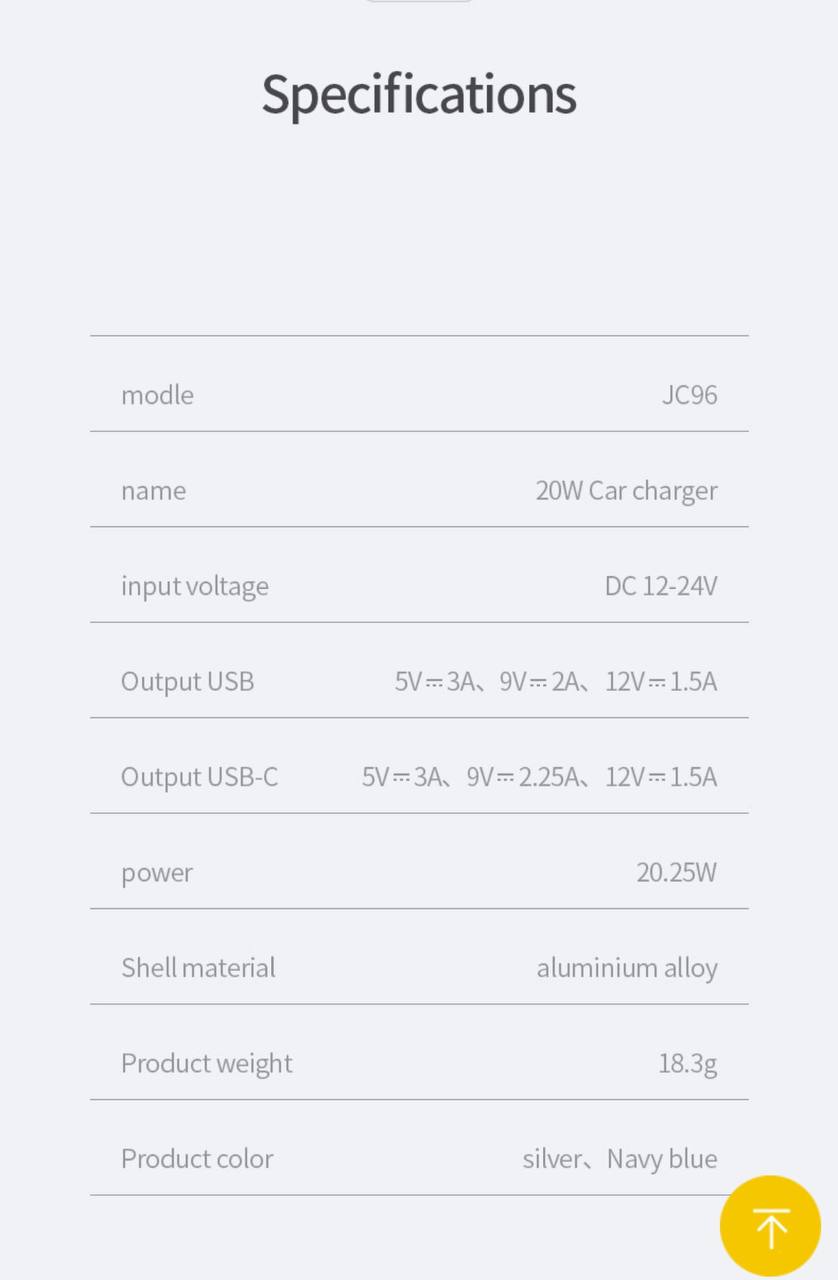Screen dimensions: 838x1280
Task: Click the Output USB label
Action: pos(187,682)
